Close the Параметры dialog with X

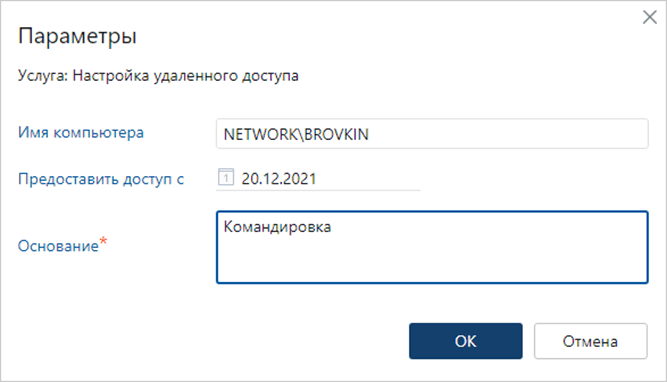(650, 17)
